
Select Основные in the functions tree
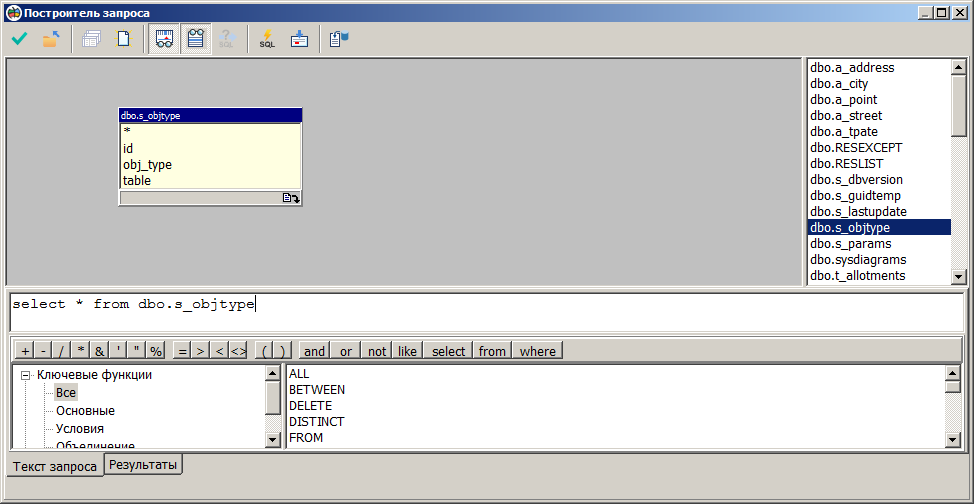[85, 411]
